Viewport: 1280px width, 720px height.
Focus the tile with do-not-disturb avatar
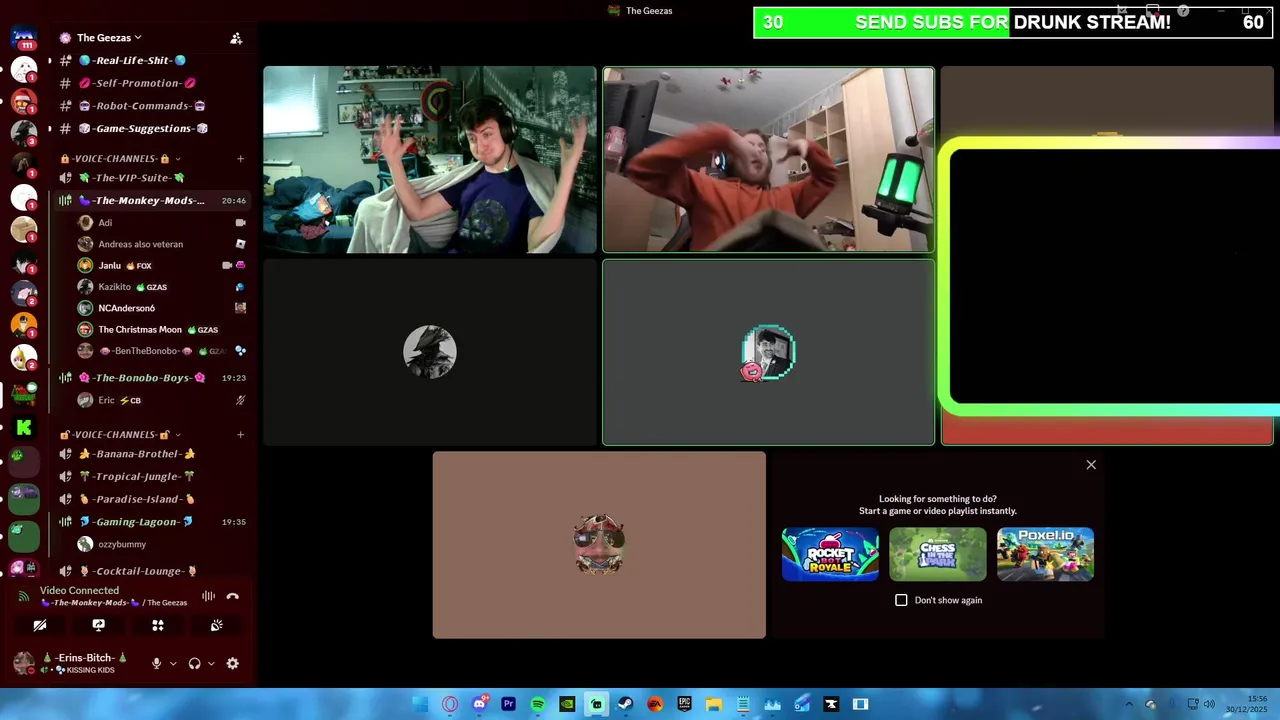(x=768, y=352)
